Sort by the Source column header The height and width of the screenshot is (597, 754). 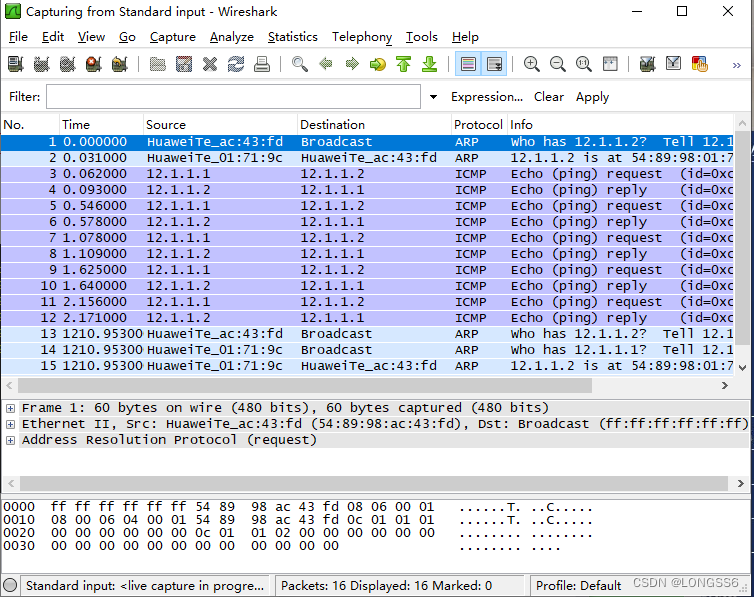(x=220, y=125)
